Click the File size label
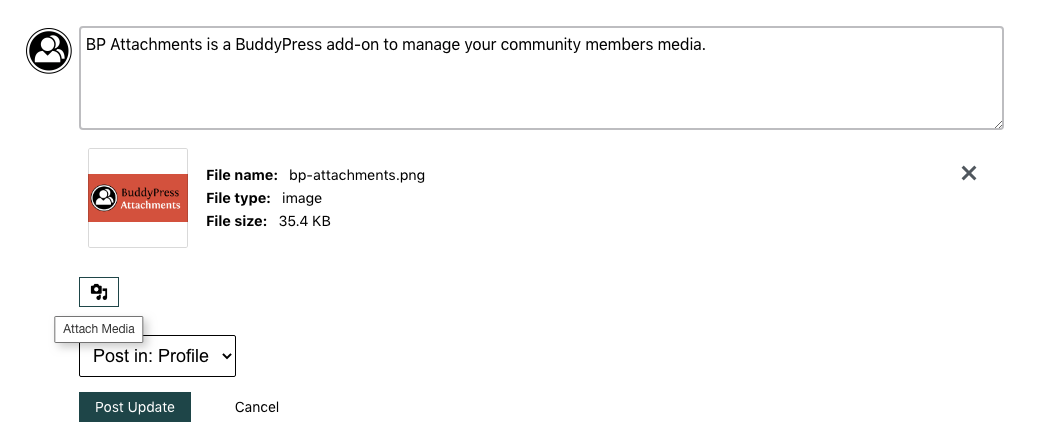 click(237, 221)
